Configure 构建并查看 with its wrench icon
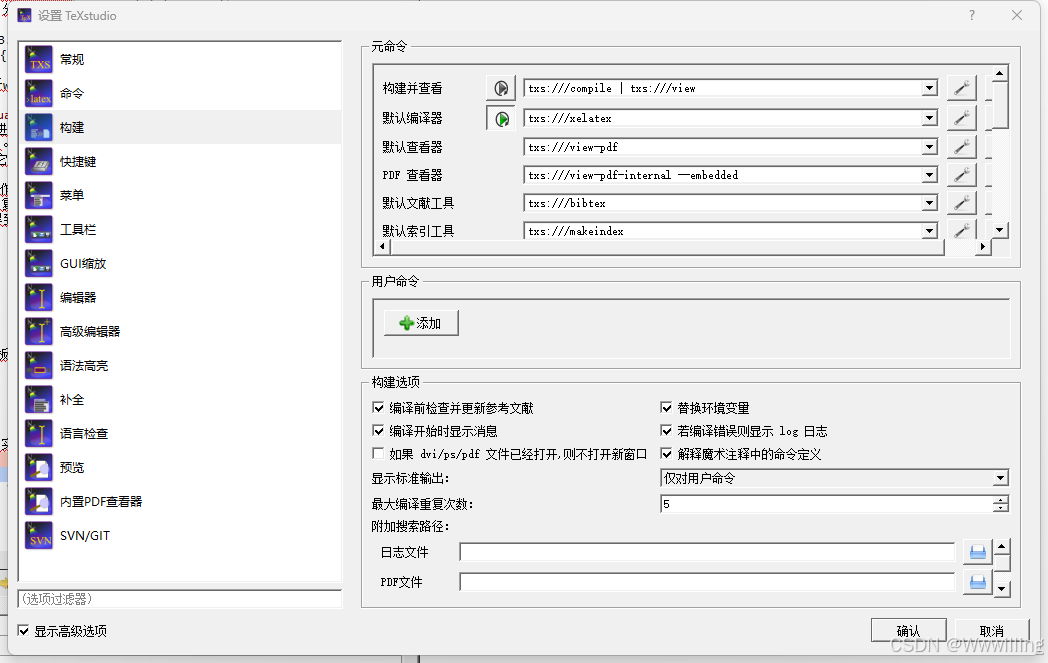Image resolution: width=1048 pixels, height=663 pixels. [962, 88]
